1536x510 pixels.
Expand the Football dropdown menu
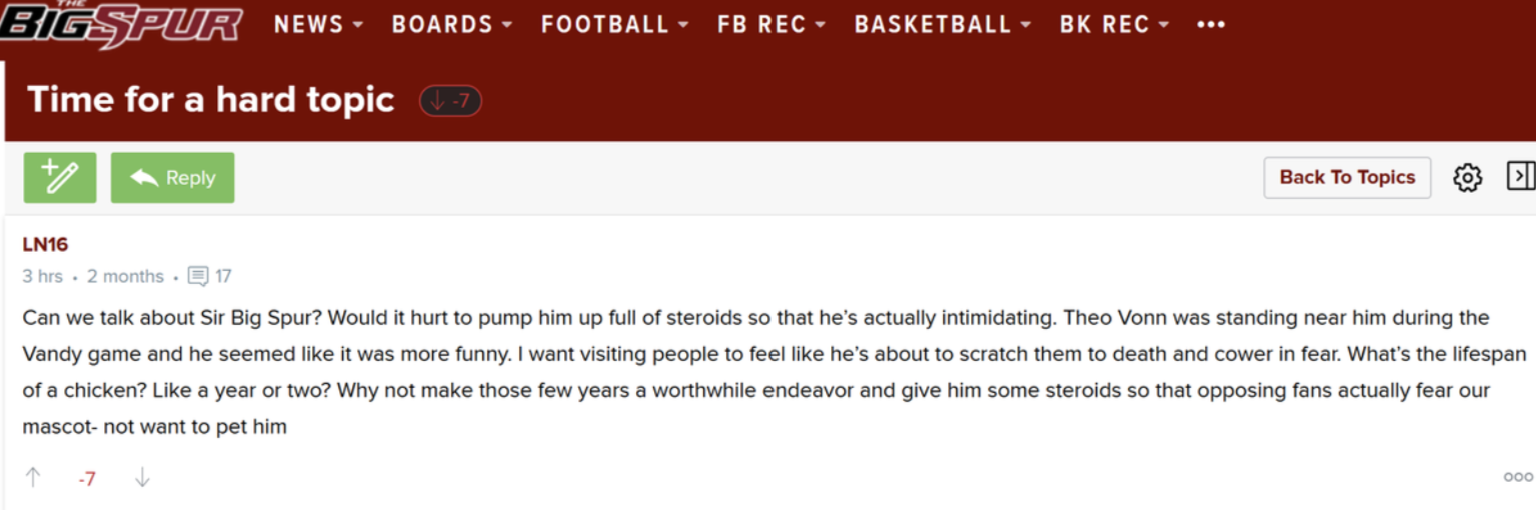coord(614,25)
